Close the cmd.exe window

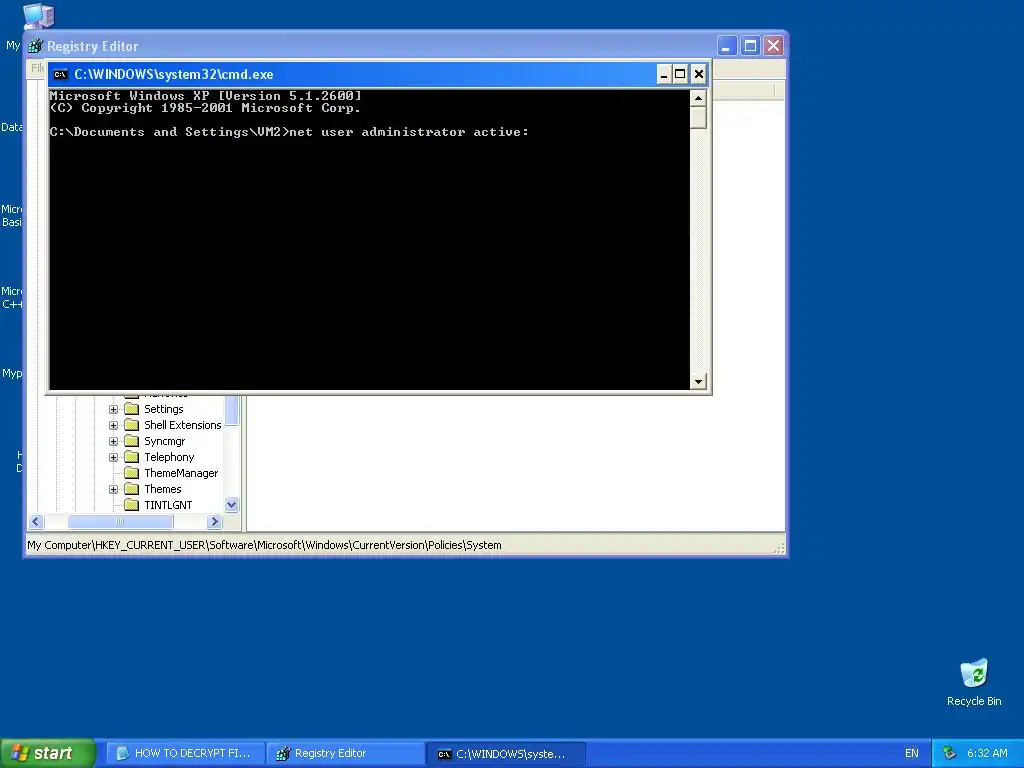coord(699,74)
